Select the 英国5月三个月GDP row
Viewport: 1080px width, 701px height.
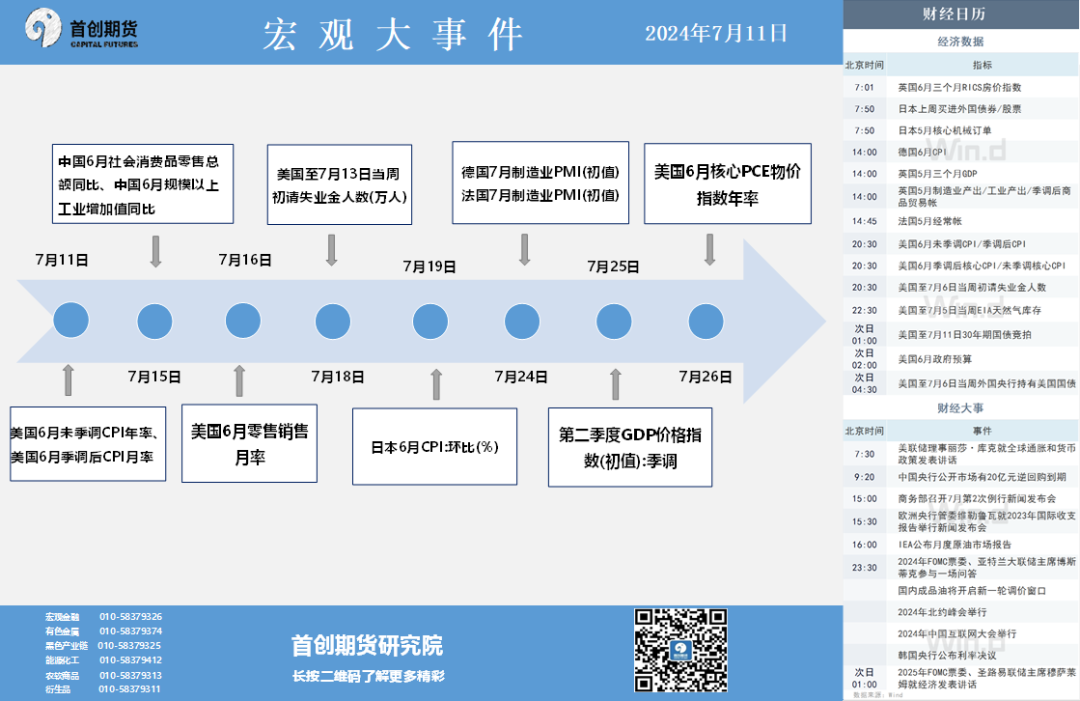point(961,174)
